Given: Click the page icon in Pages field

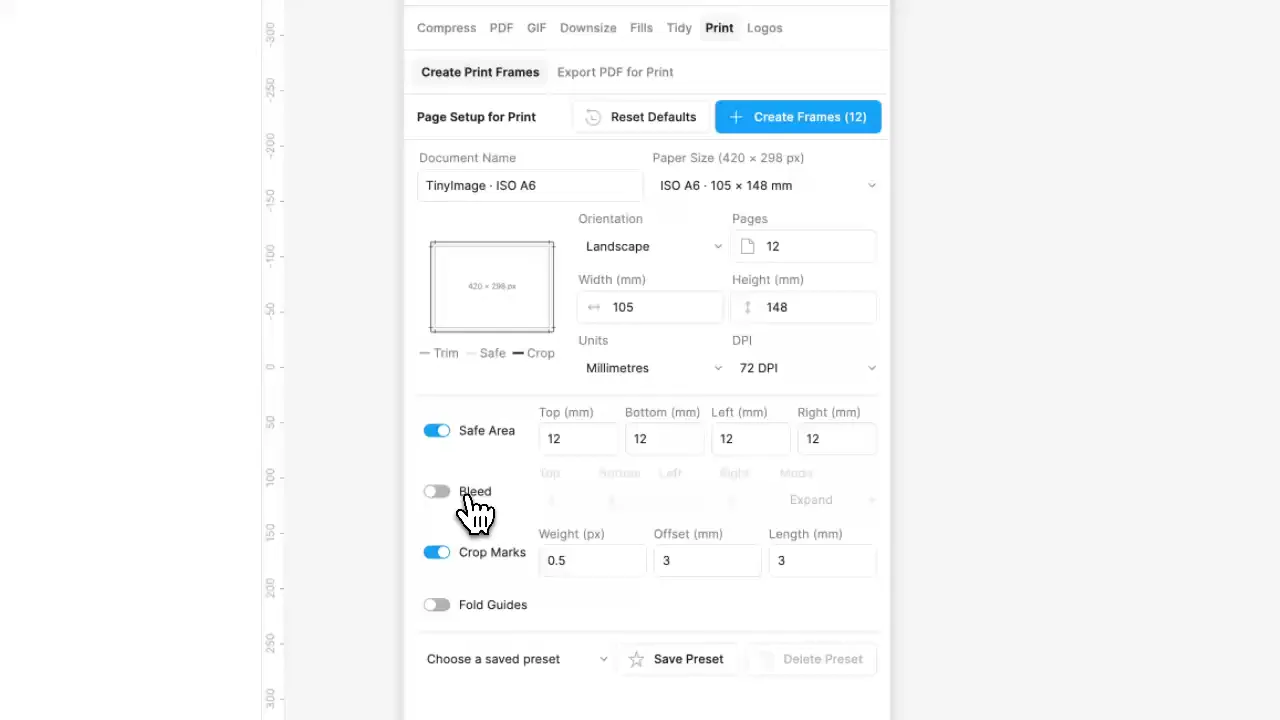Looking at the screenshot, I should (748, 246).
